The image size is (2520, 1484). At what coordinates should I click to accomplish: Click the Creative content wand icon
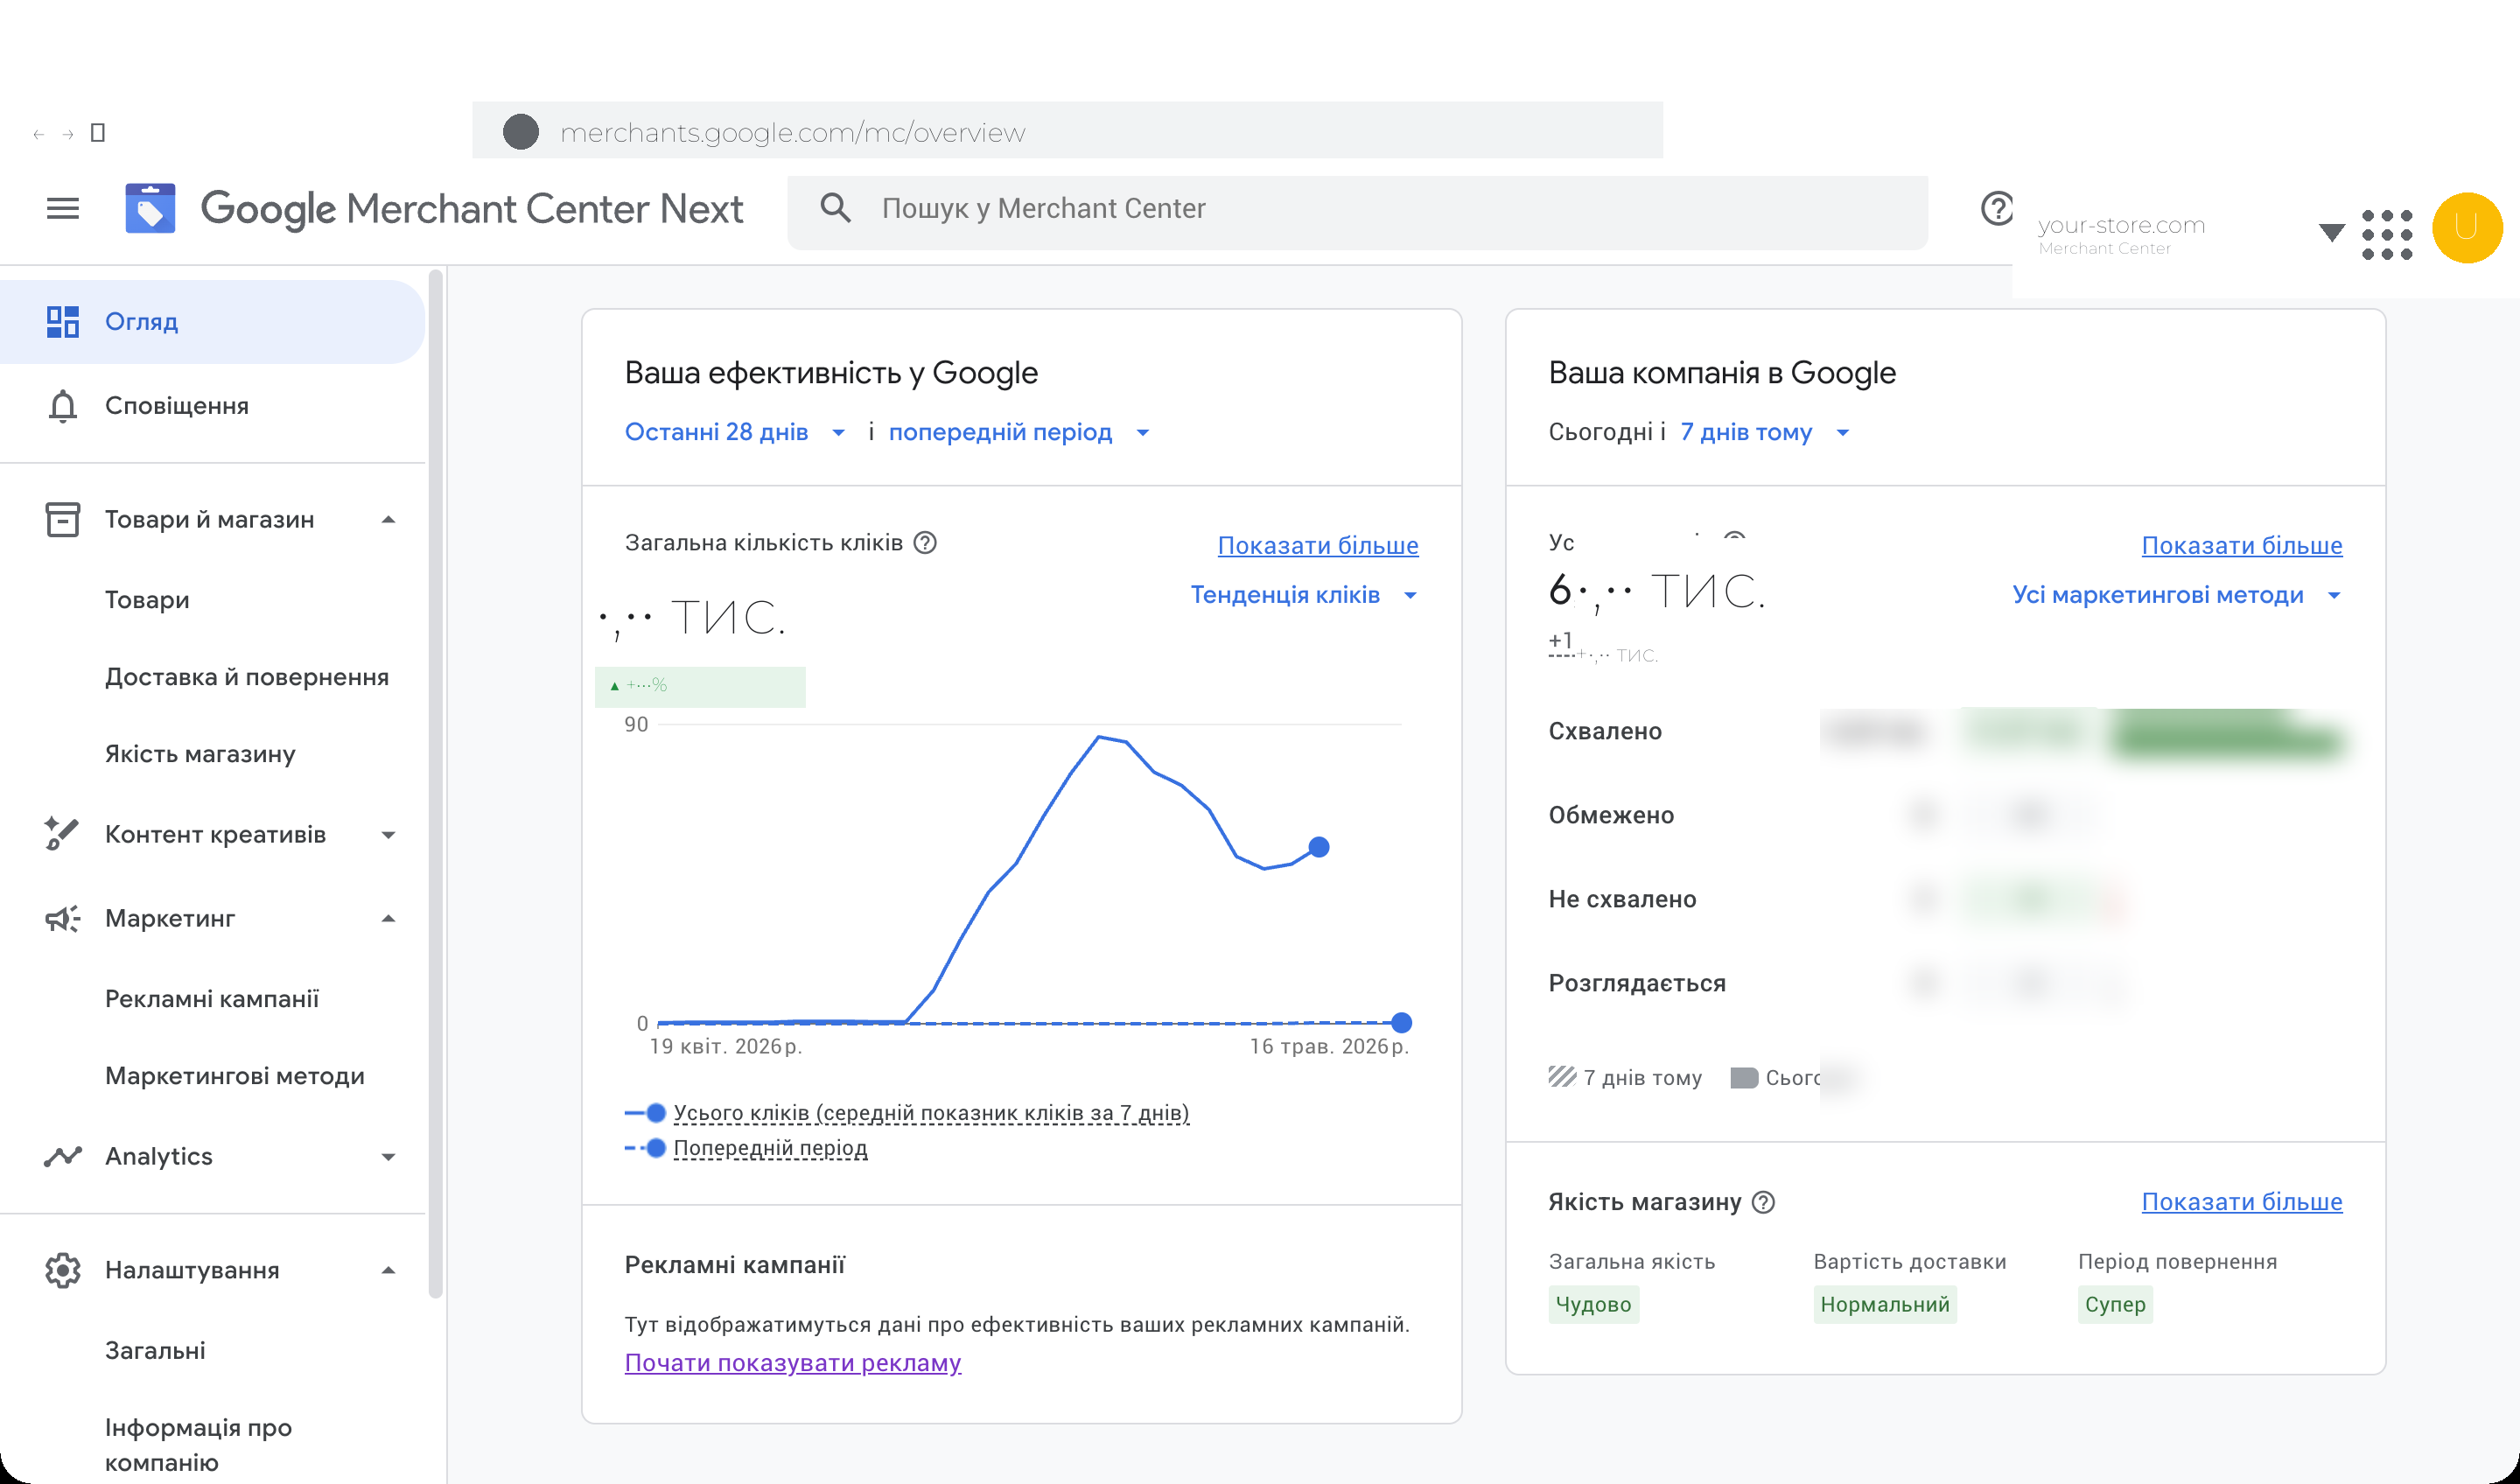click(62, 834)
